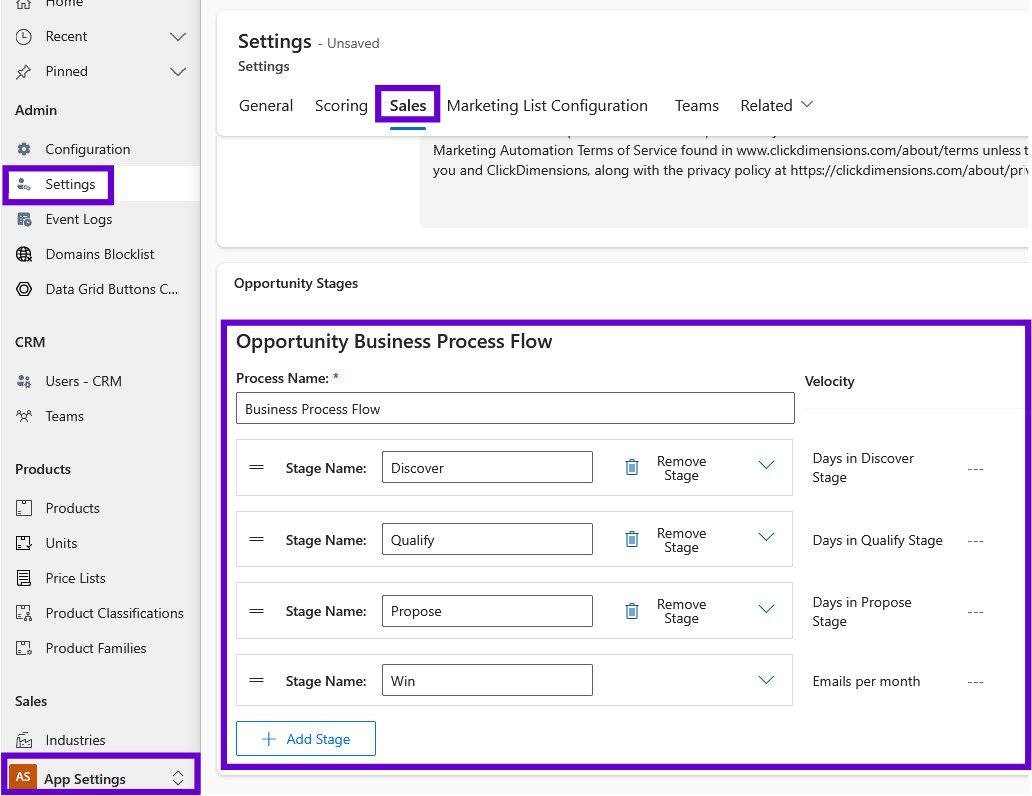The image size is (1032, 796).
Task: Click the Recent clock icon
Action: pos(24,37)
